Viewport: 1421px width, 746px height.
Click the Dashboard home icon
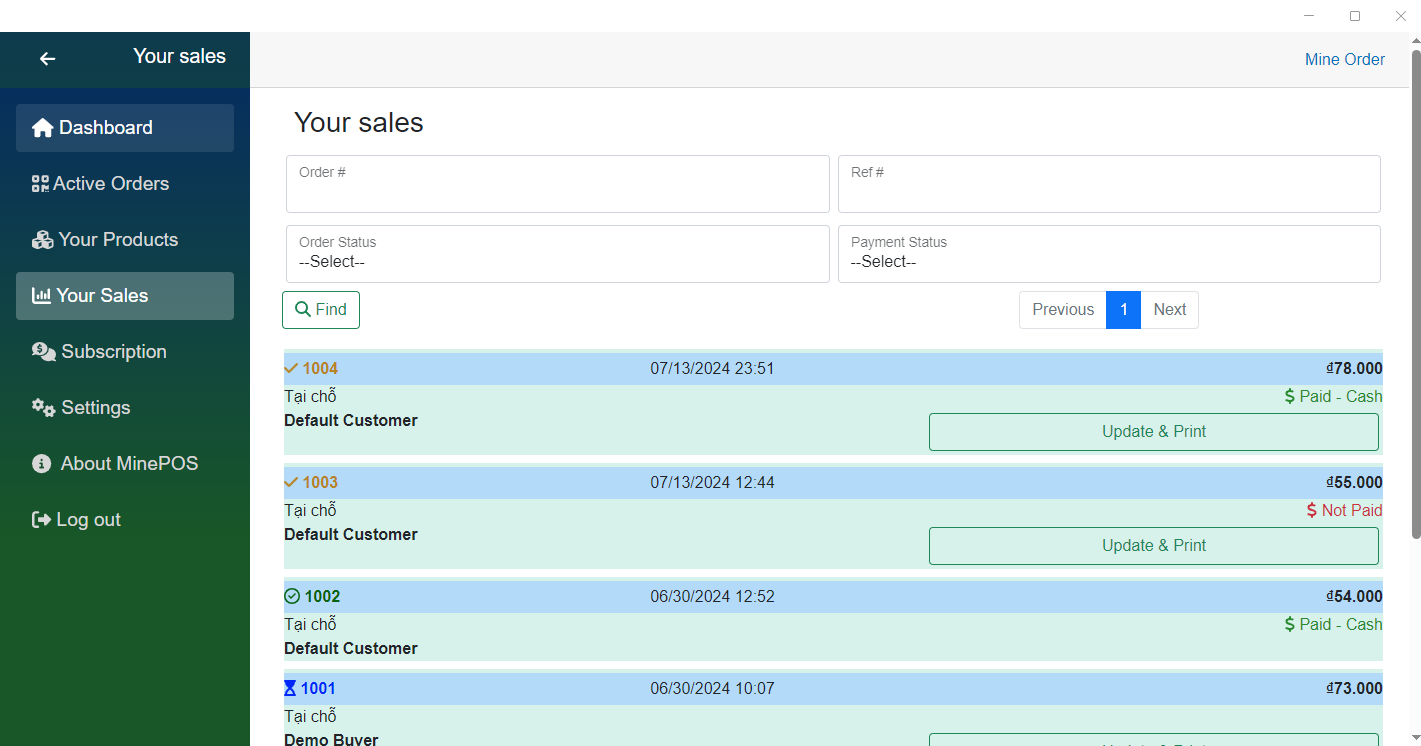pyautogui.click(x=42, y=128)
